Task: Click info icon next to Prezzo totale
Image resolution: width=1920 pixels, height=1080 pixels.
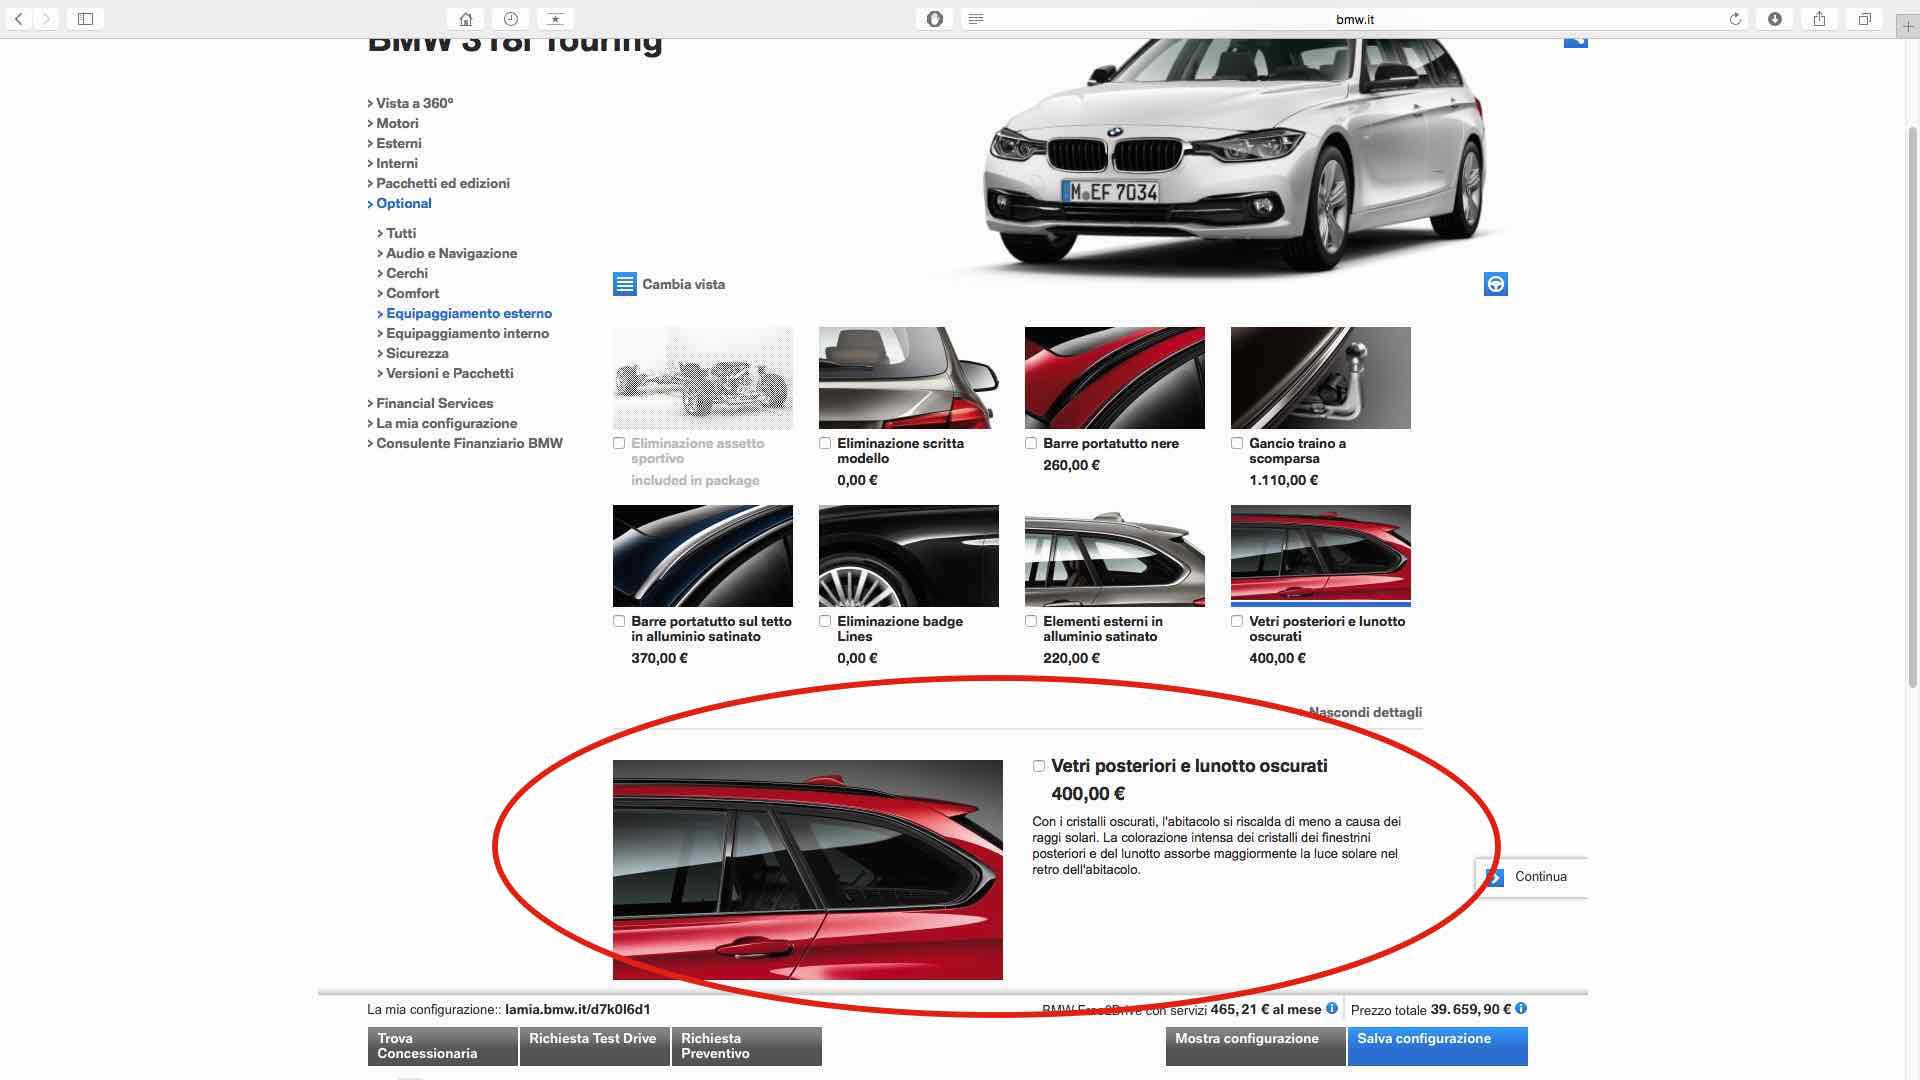Action: (x=1520, y=1008)
